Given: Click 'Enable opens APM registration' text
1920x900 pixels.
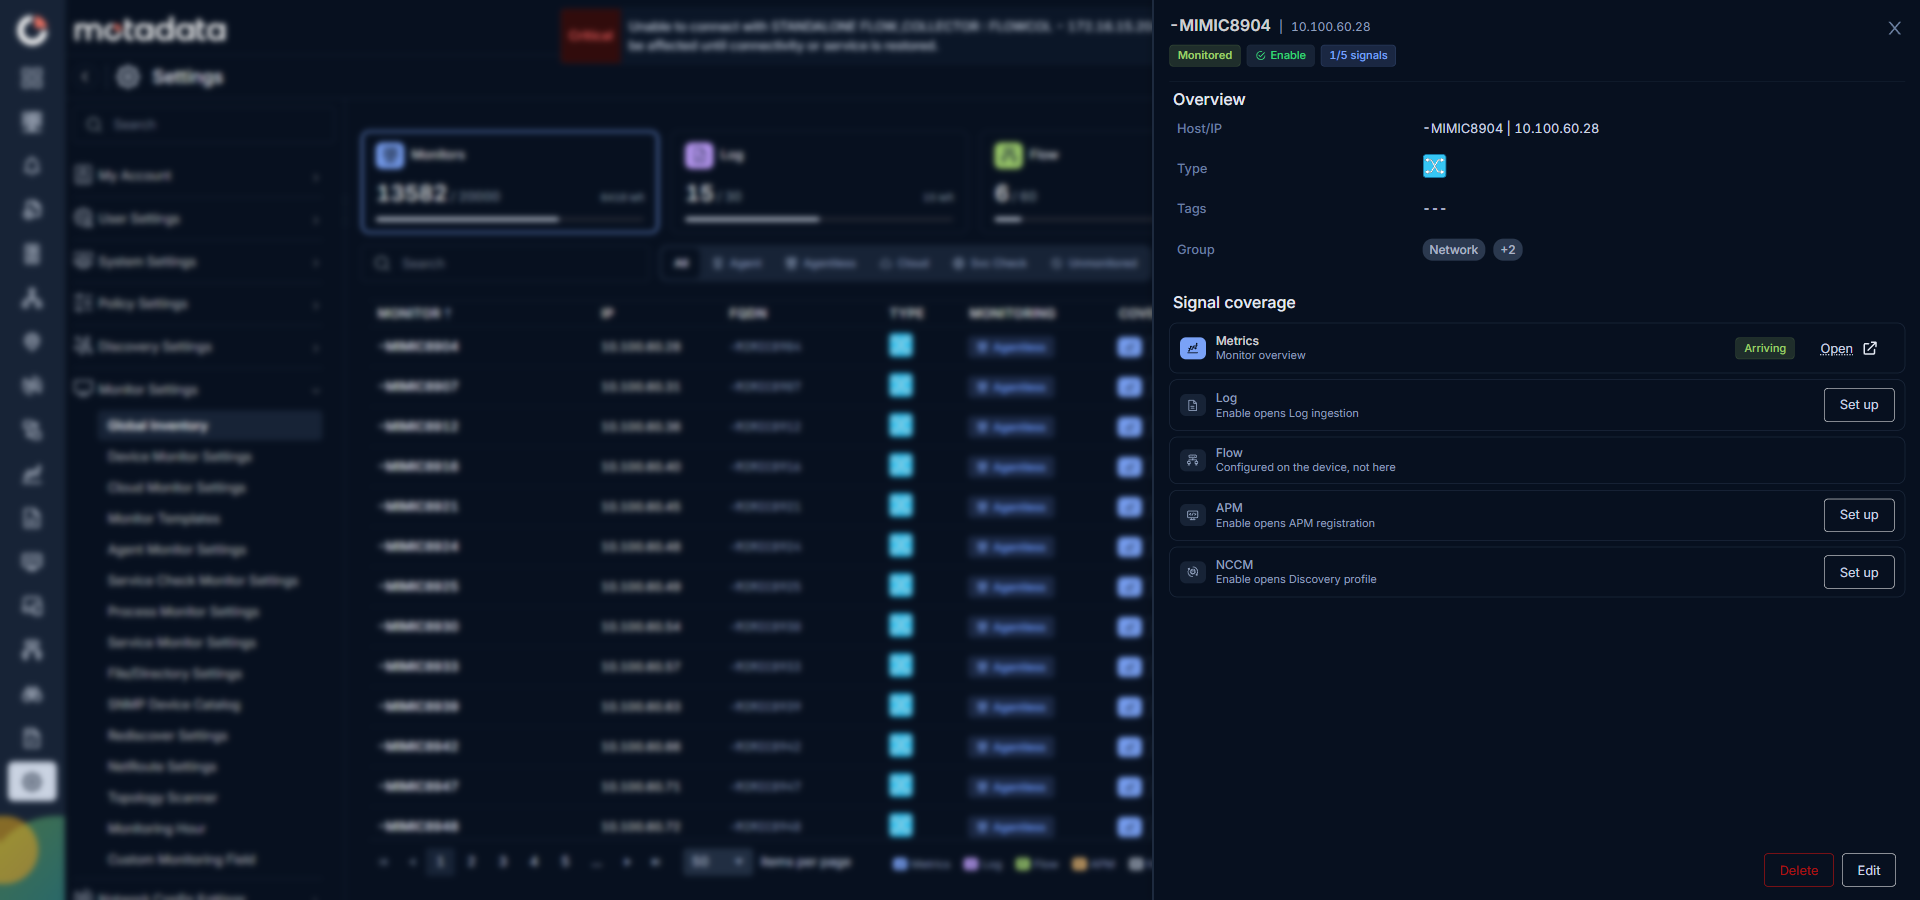Looking at the screenshot, I should [x=1295, y=523].
